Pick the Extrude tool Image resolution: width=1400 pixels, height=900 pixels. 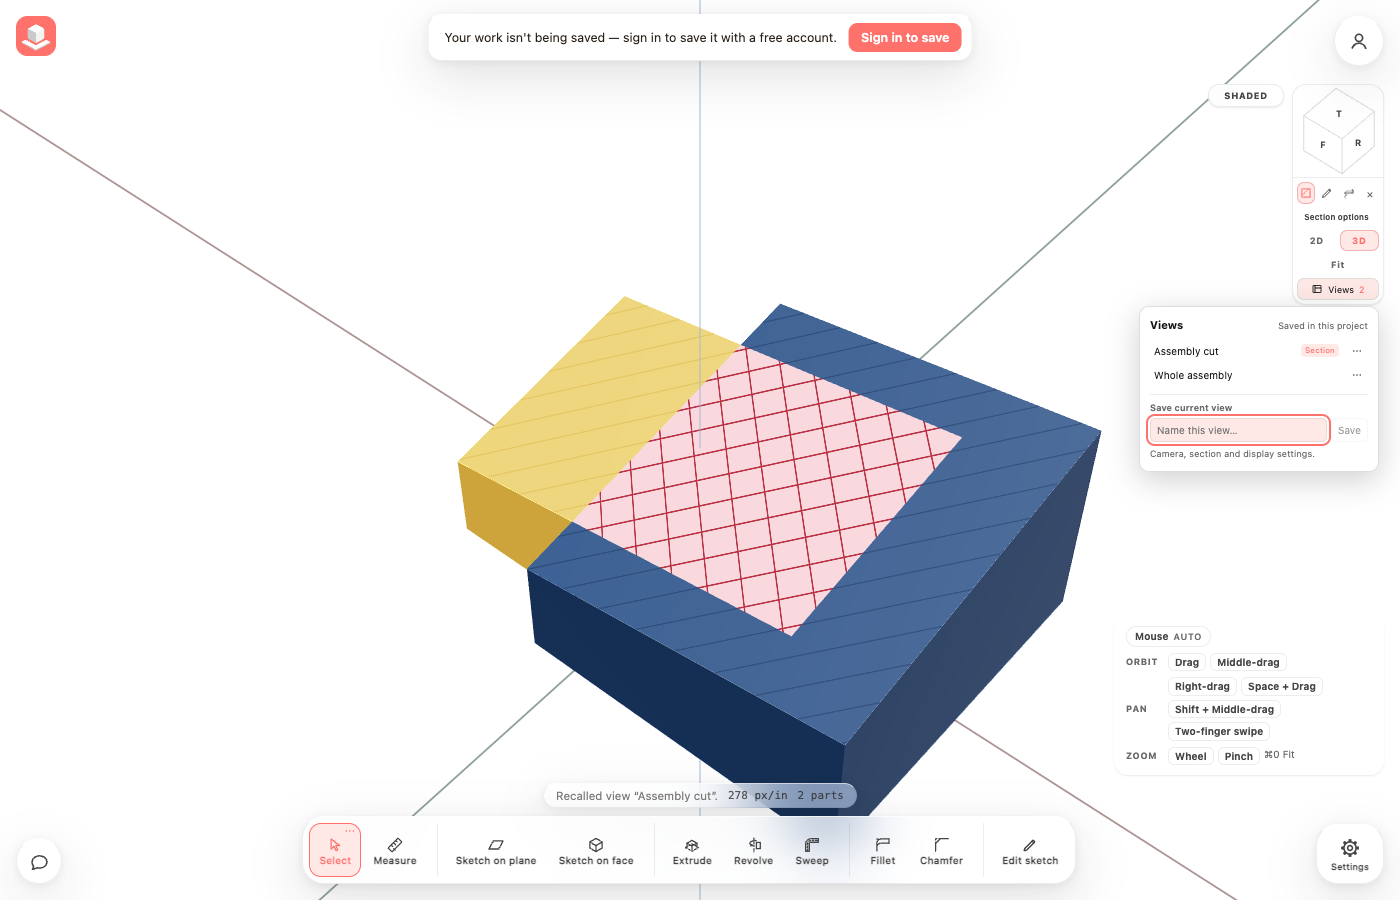point(692,850)
